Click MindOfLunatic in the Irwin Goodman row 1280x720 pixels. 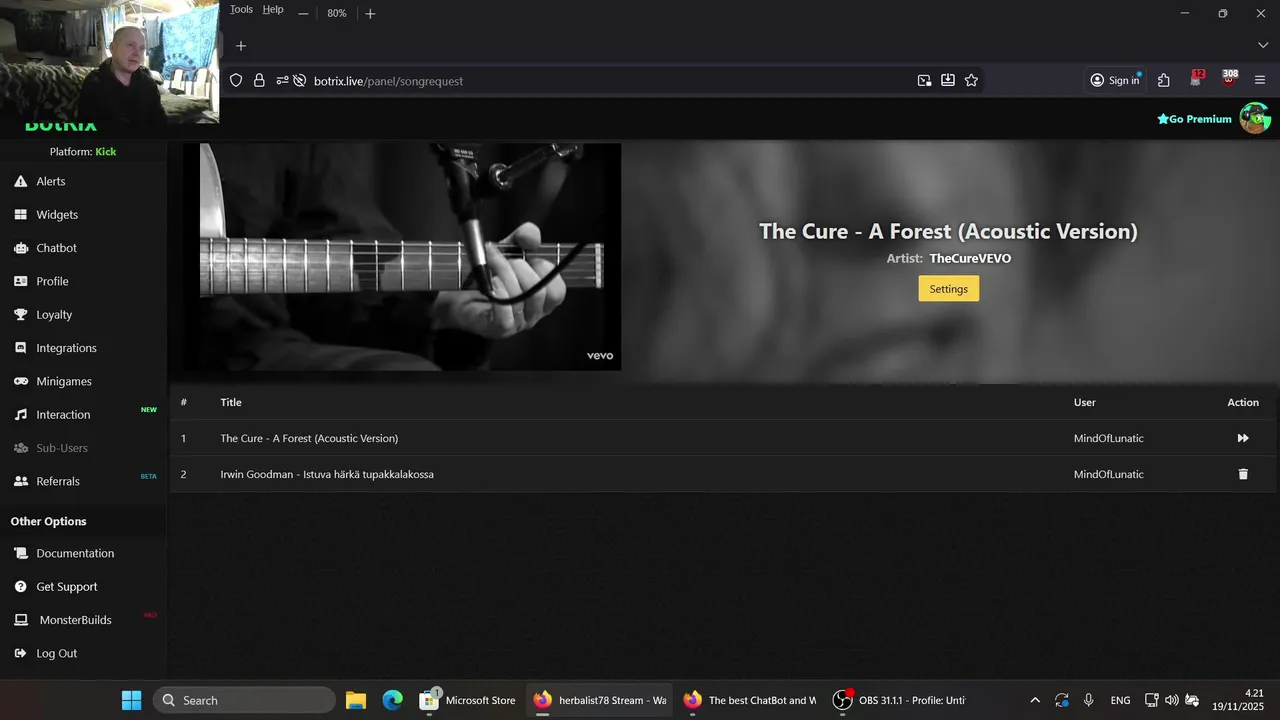click(1109, 474)
